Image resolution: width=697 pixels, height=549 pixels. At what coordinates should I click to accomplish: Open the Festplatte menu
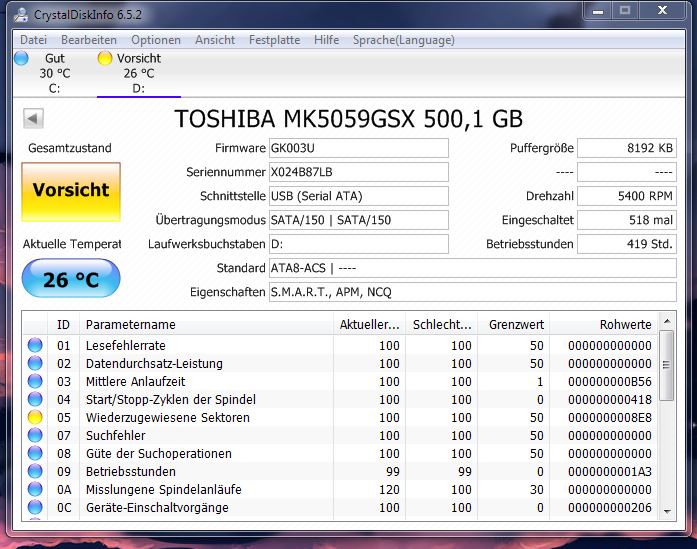[274, 40]
